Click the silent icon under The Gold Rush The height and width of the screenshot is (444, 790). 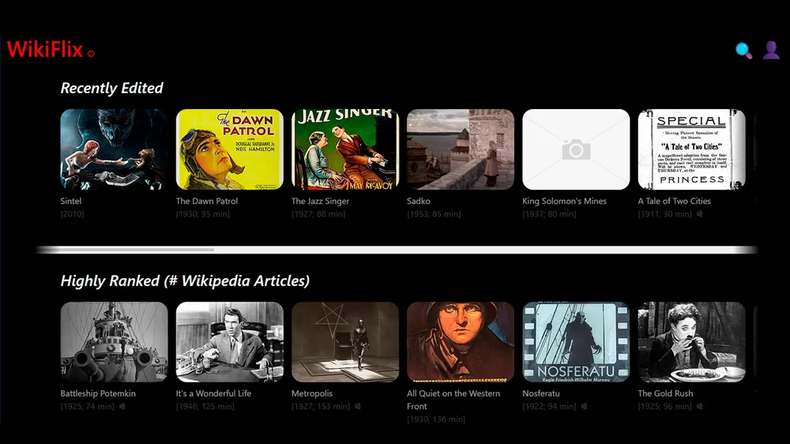pos(700,406)
